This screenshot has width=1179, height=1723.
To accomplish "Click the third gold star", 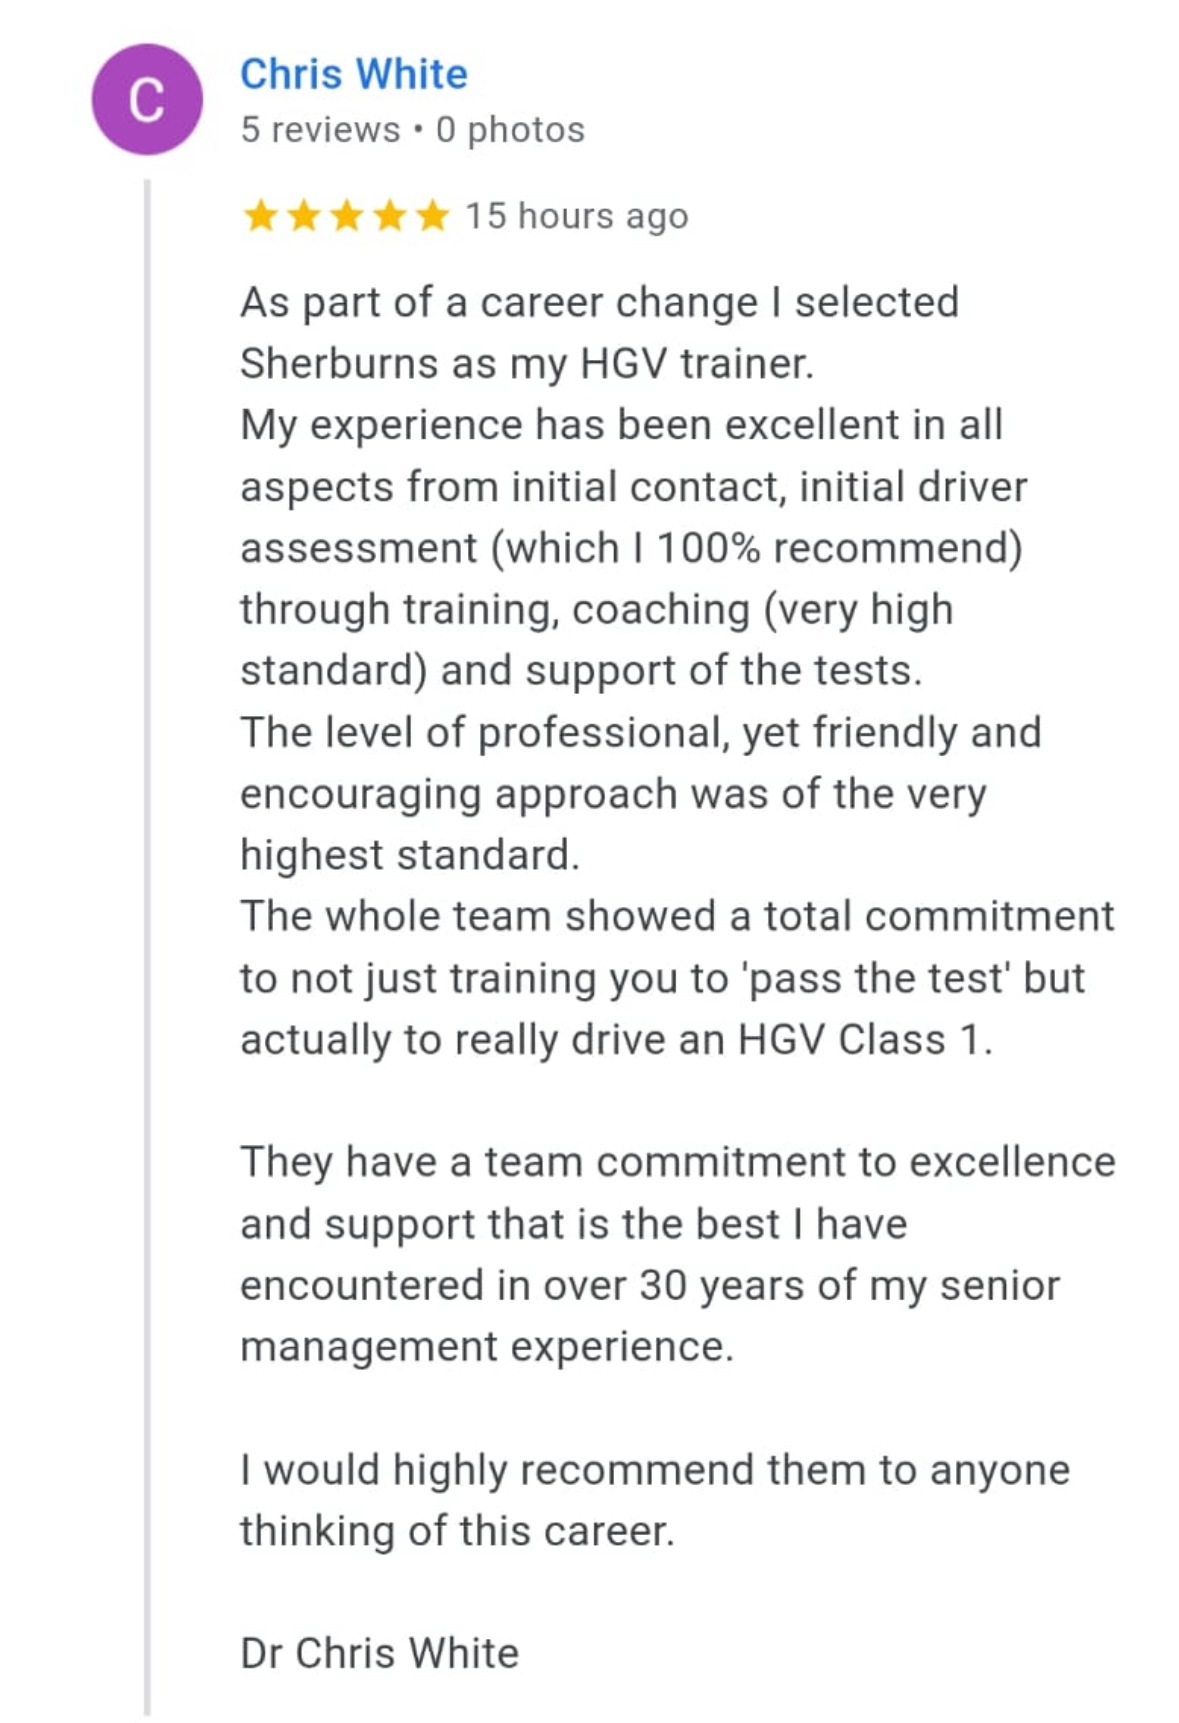I will click(x=346, y=215).
